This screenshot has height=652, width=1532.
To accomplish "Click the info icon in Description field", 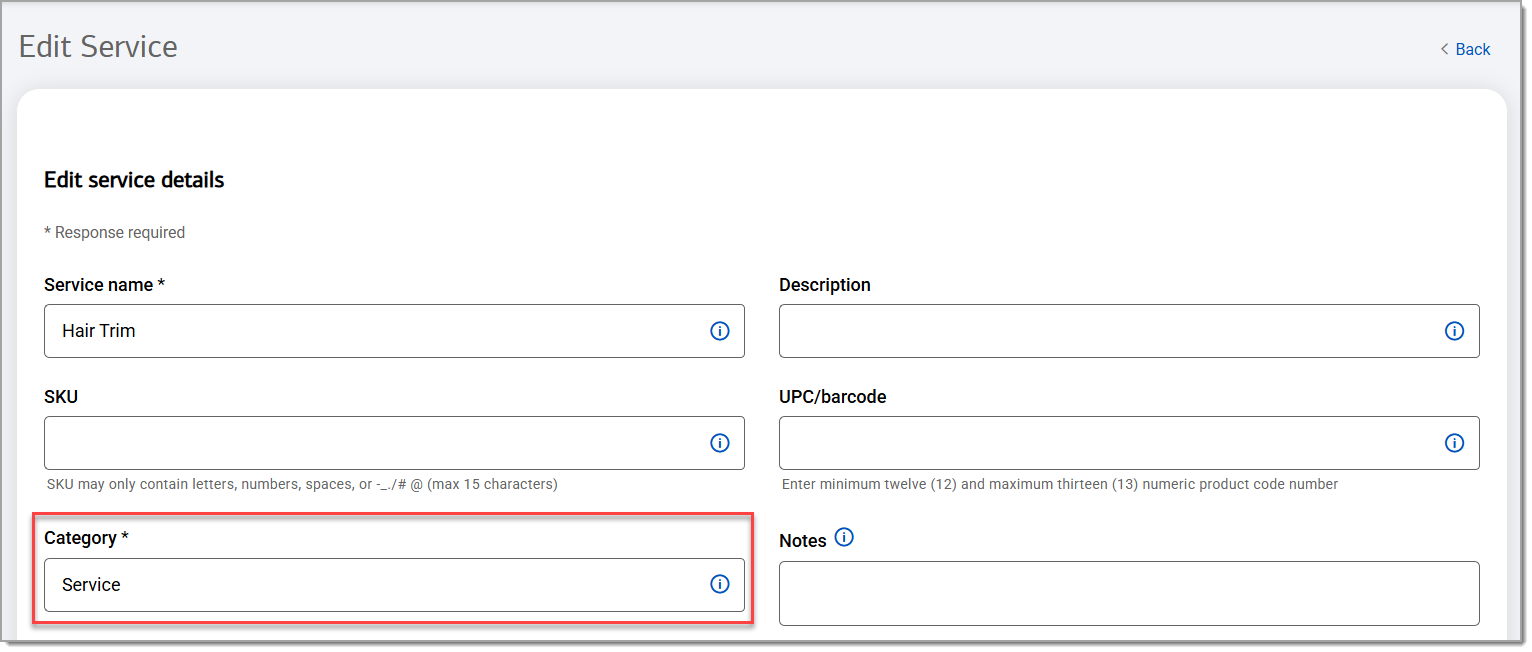I will coord(1454,331).
